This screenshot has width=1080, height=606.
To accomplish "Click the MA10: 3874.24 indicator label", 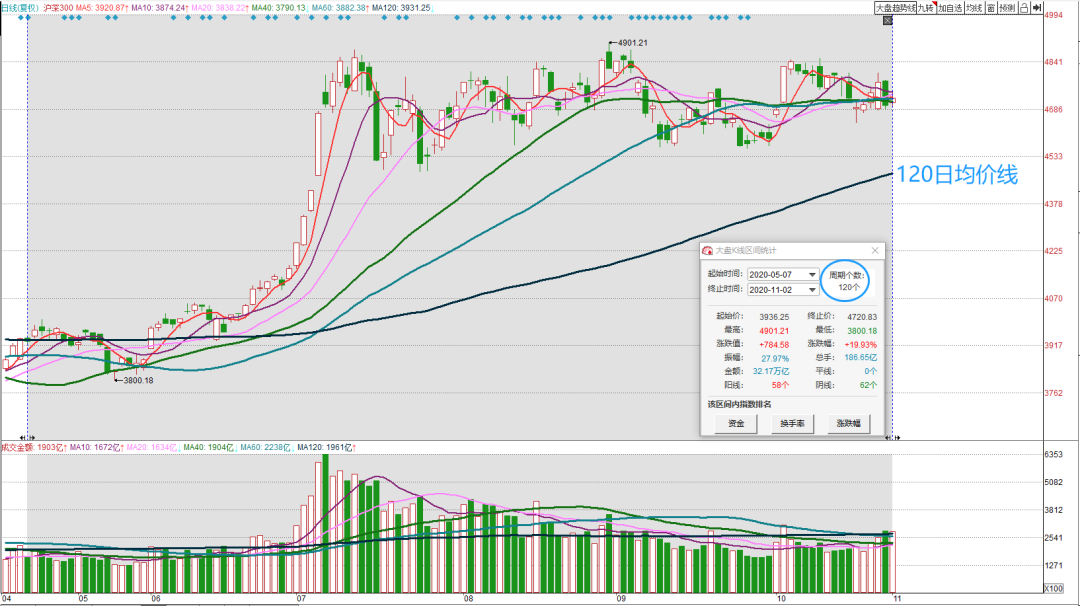I will click(x=160, y=8).
